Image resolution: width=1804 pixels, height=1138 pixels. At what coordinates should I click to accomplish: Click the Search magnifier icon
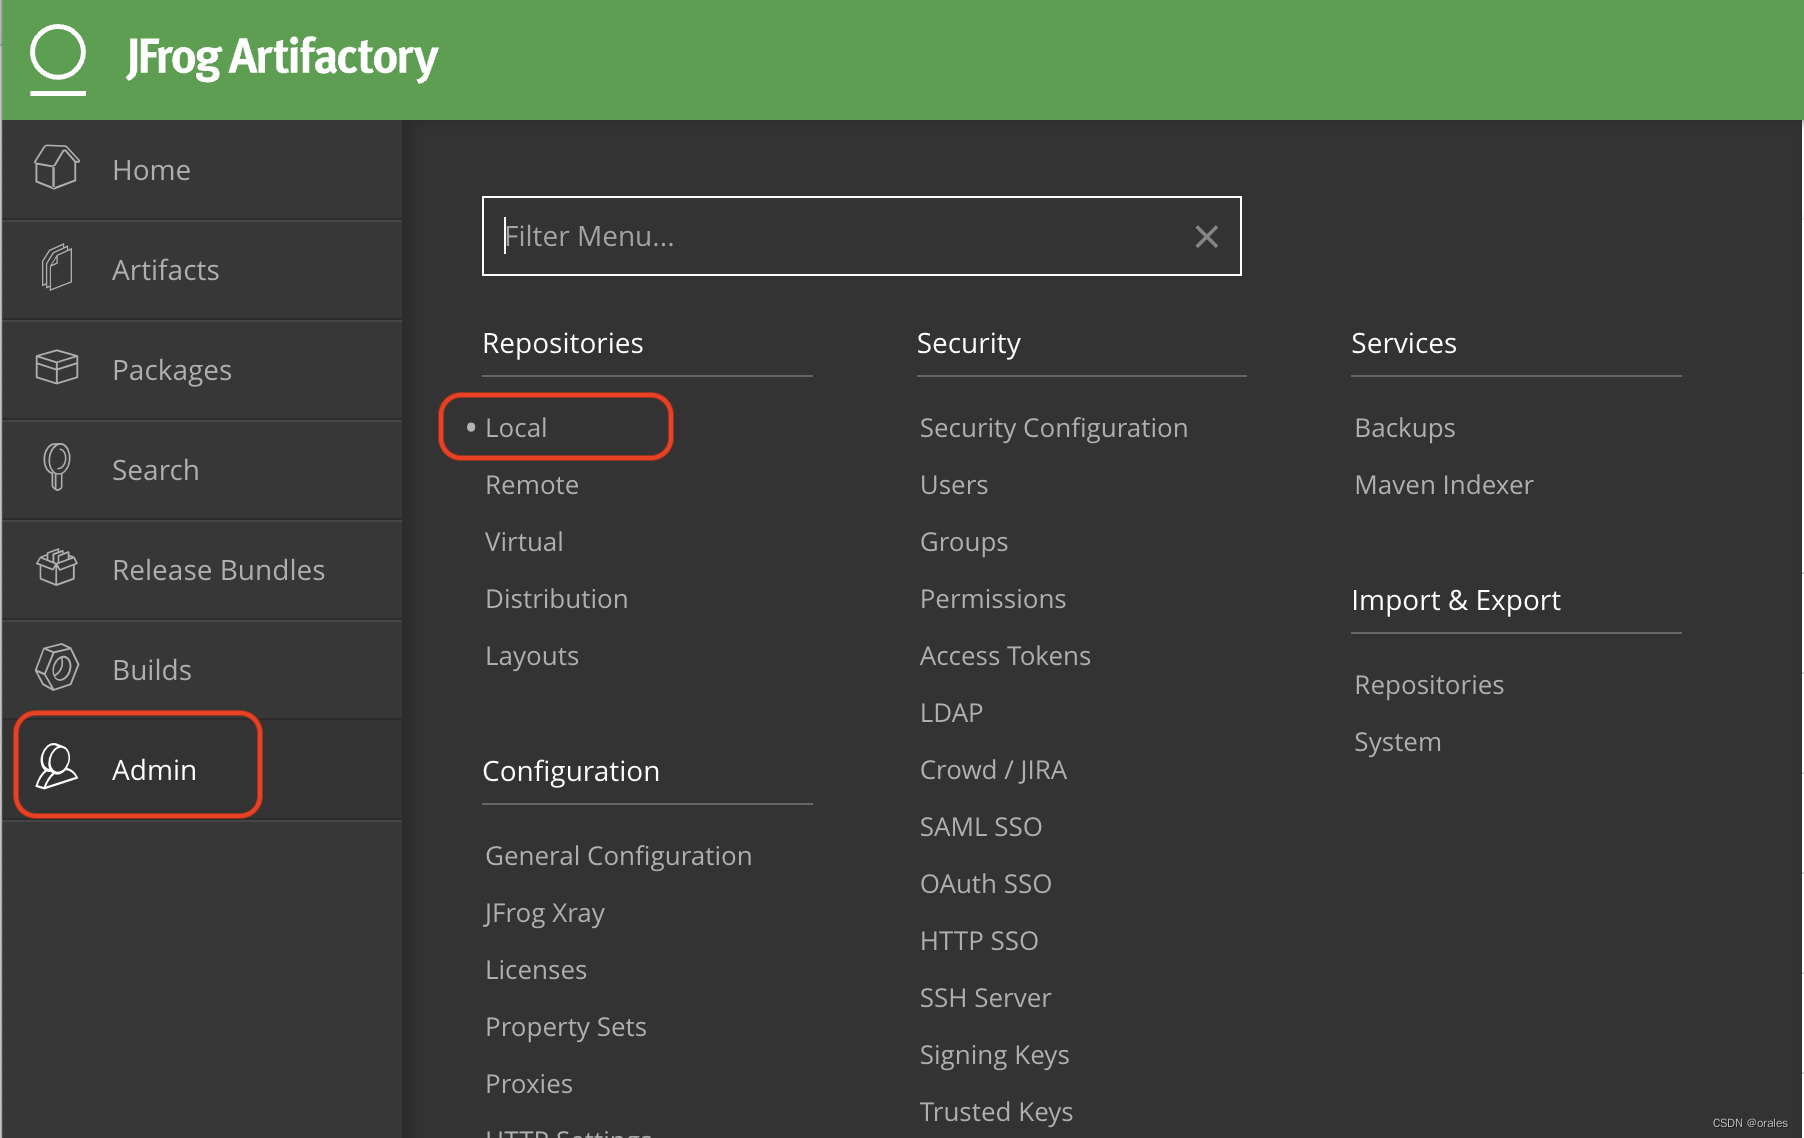pos(57,467)
